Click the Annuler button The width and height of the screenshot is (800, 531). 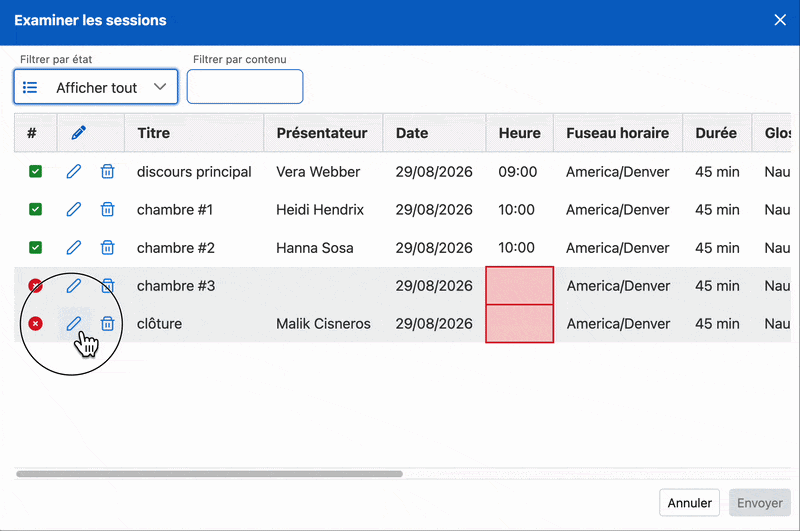(x=689, y=503)
